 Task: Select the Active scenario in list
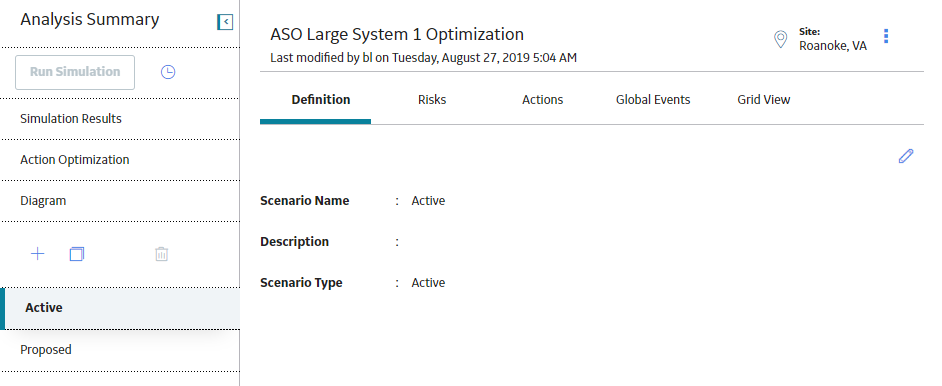point(120,308)
